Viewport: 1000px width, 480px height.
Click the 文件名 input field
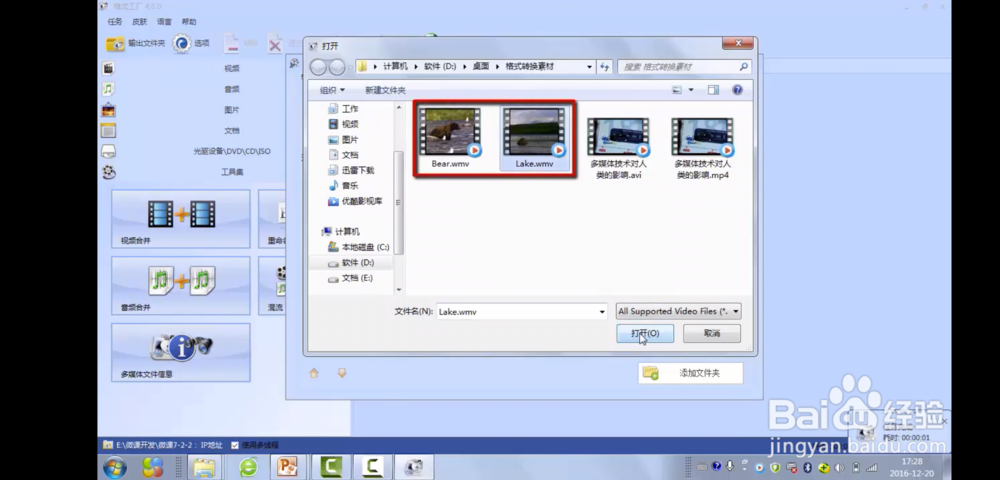pos(522,312)
